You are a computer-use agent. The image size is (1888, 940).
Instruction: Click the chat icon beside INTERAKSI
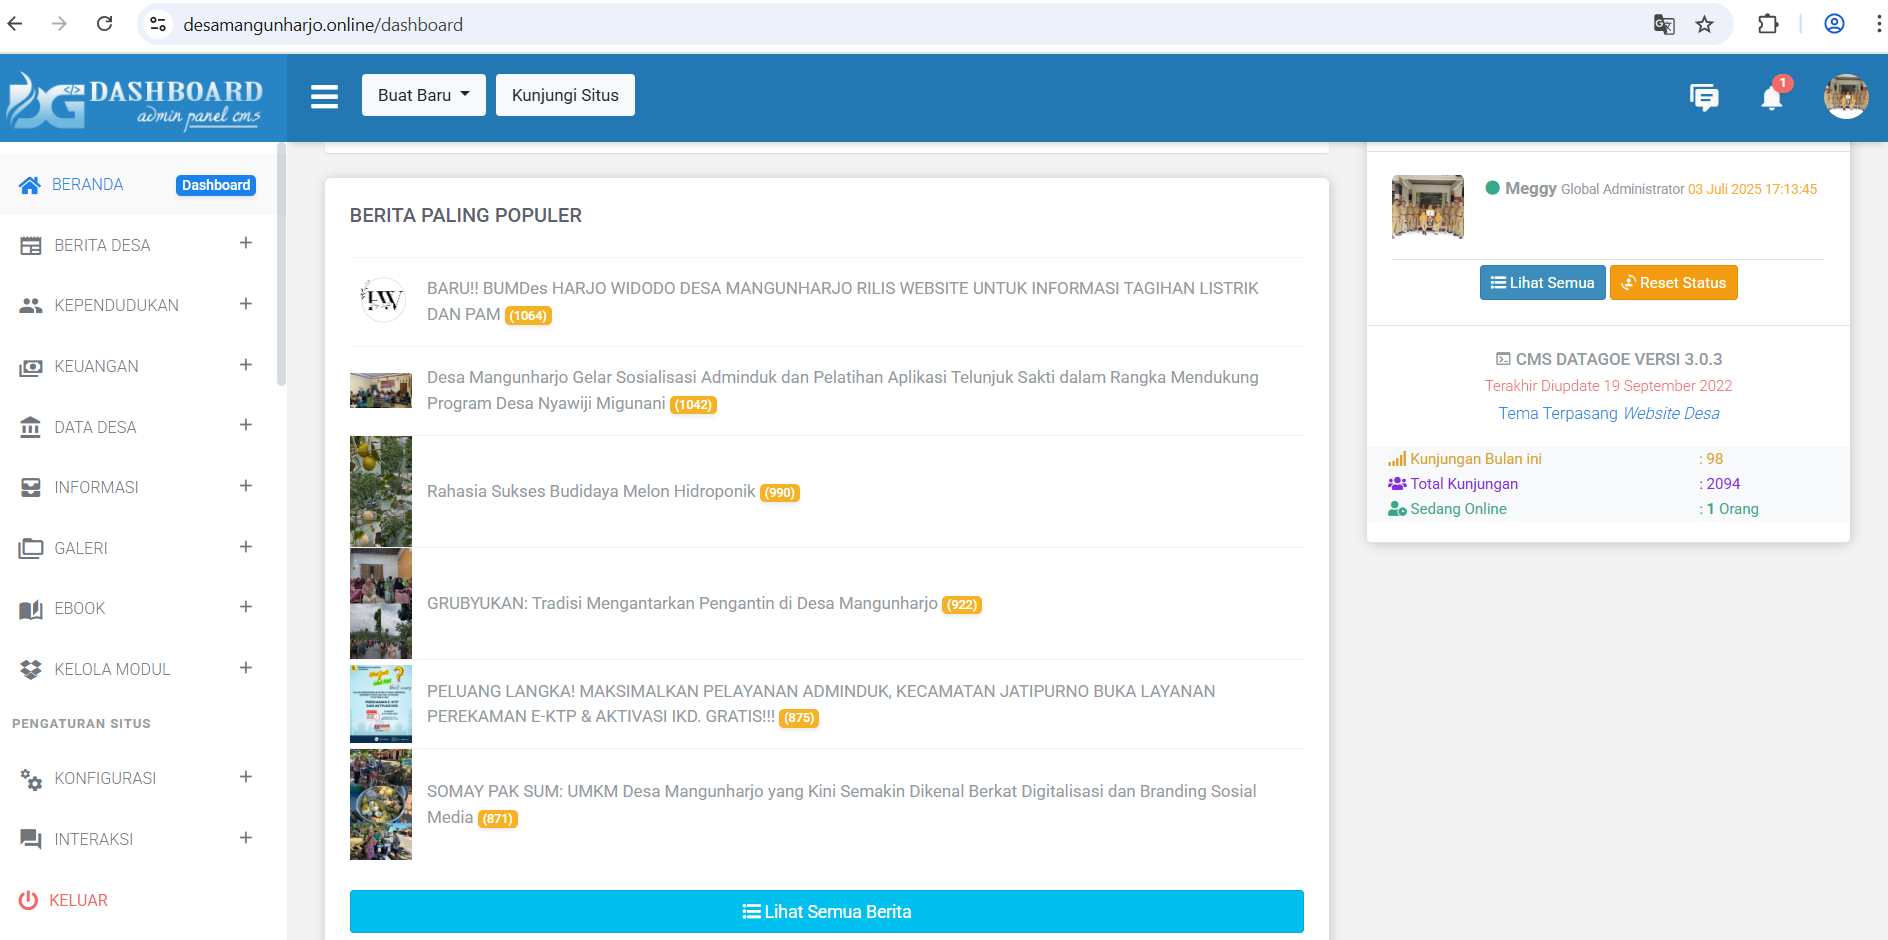(x=31, y=839)
